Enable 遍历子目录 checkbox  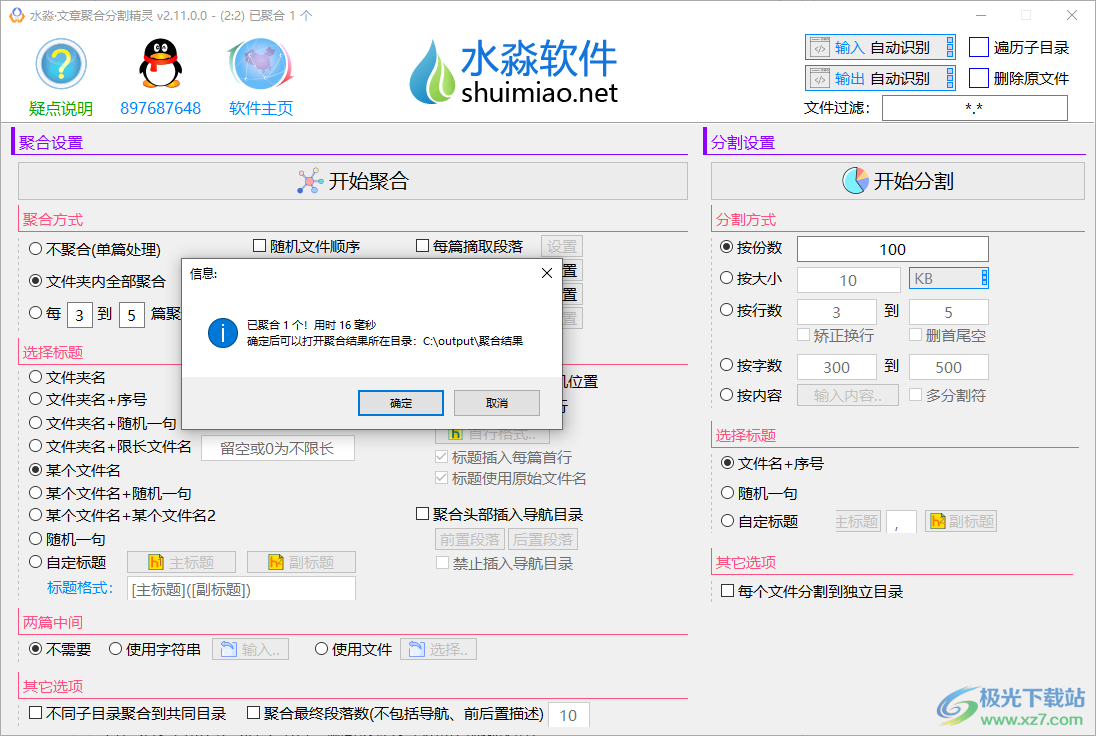tap(979, 48)
